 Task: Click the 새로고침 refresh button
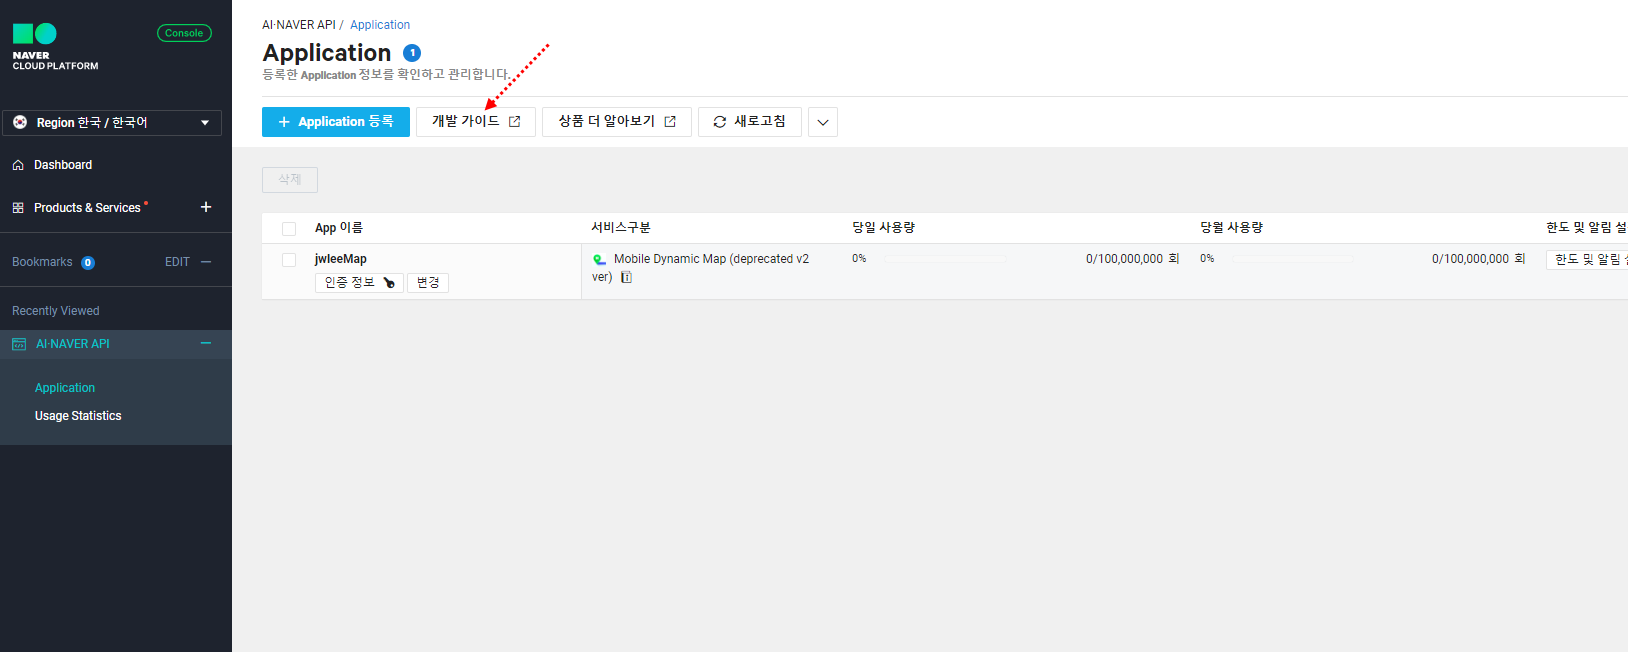(750, 122)
